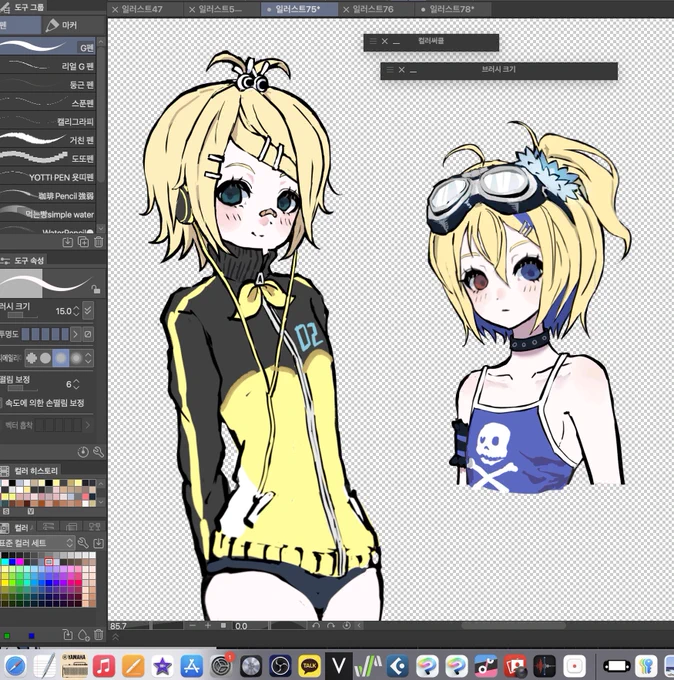The height and width of the screenshot is (680, 674).
Task: Open the 도구 그룹 panel tab
Action: pos(24,7)
